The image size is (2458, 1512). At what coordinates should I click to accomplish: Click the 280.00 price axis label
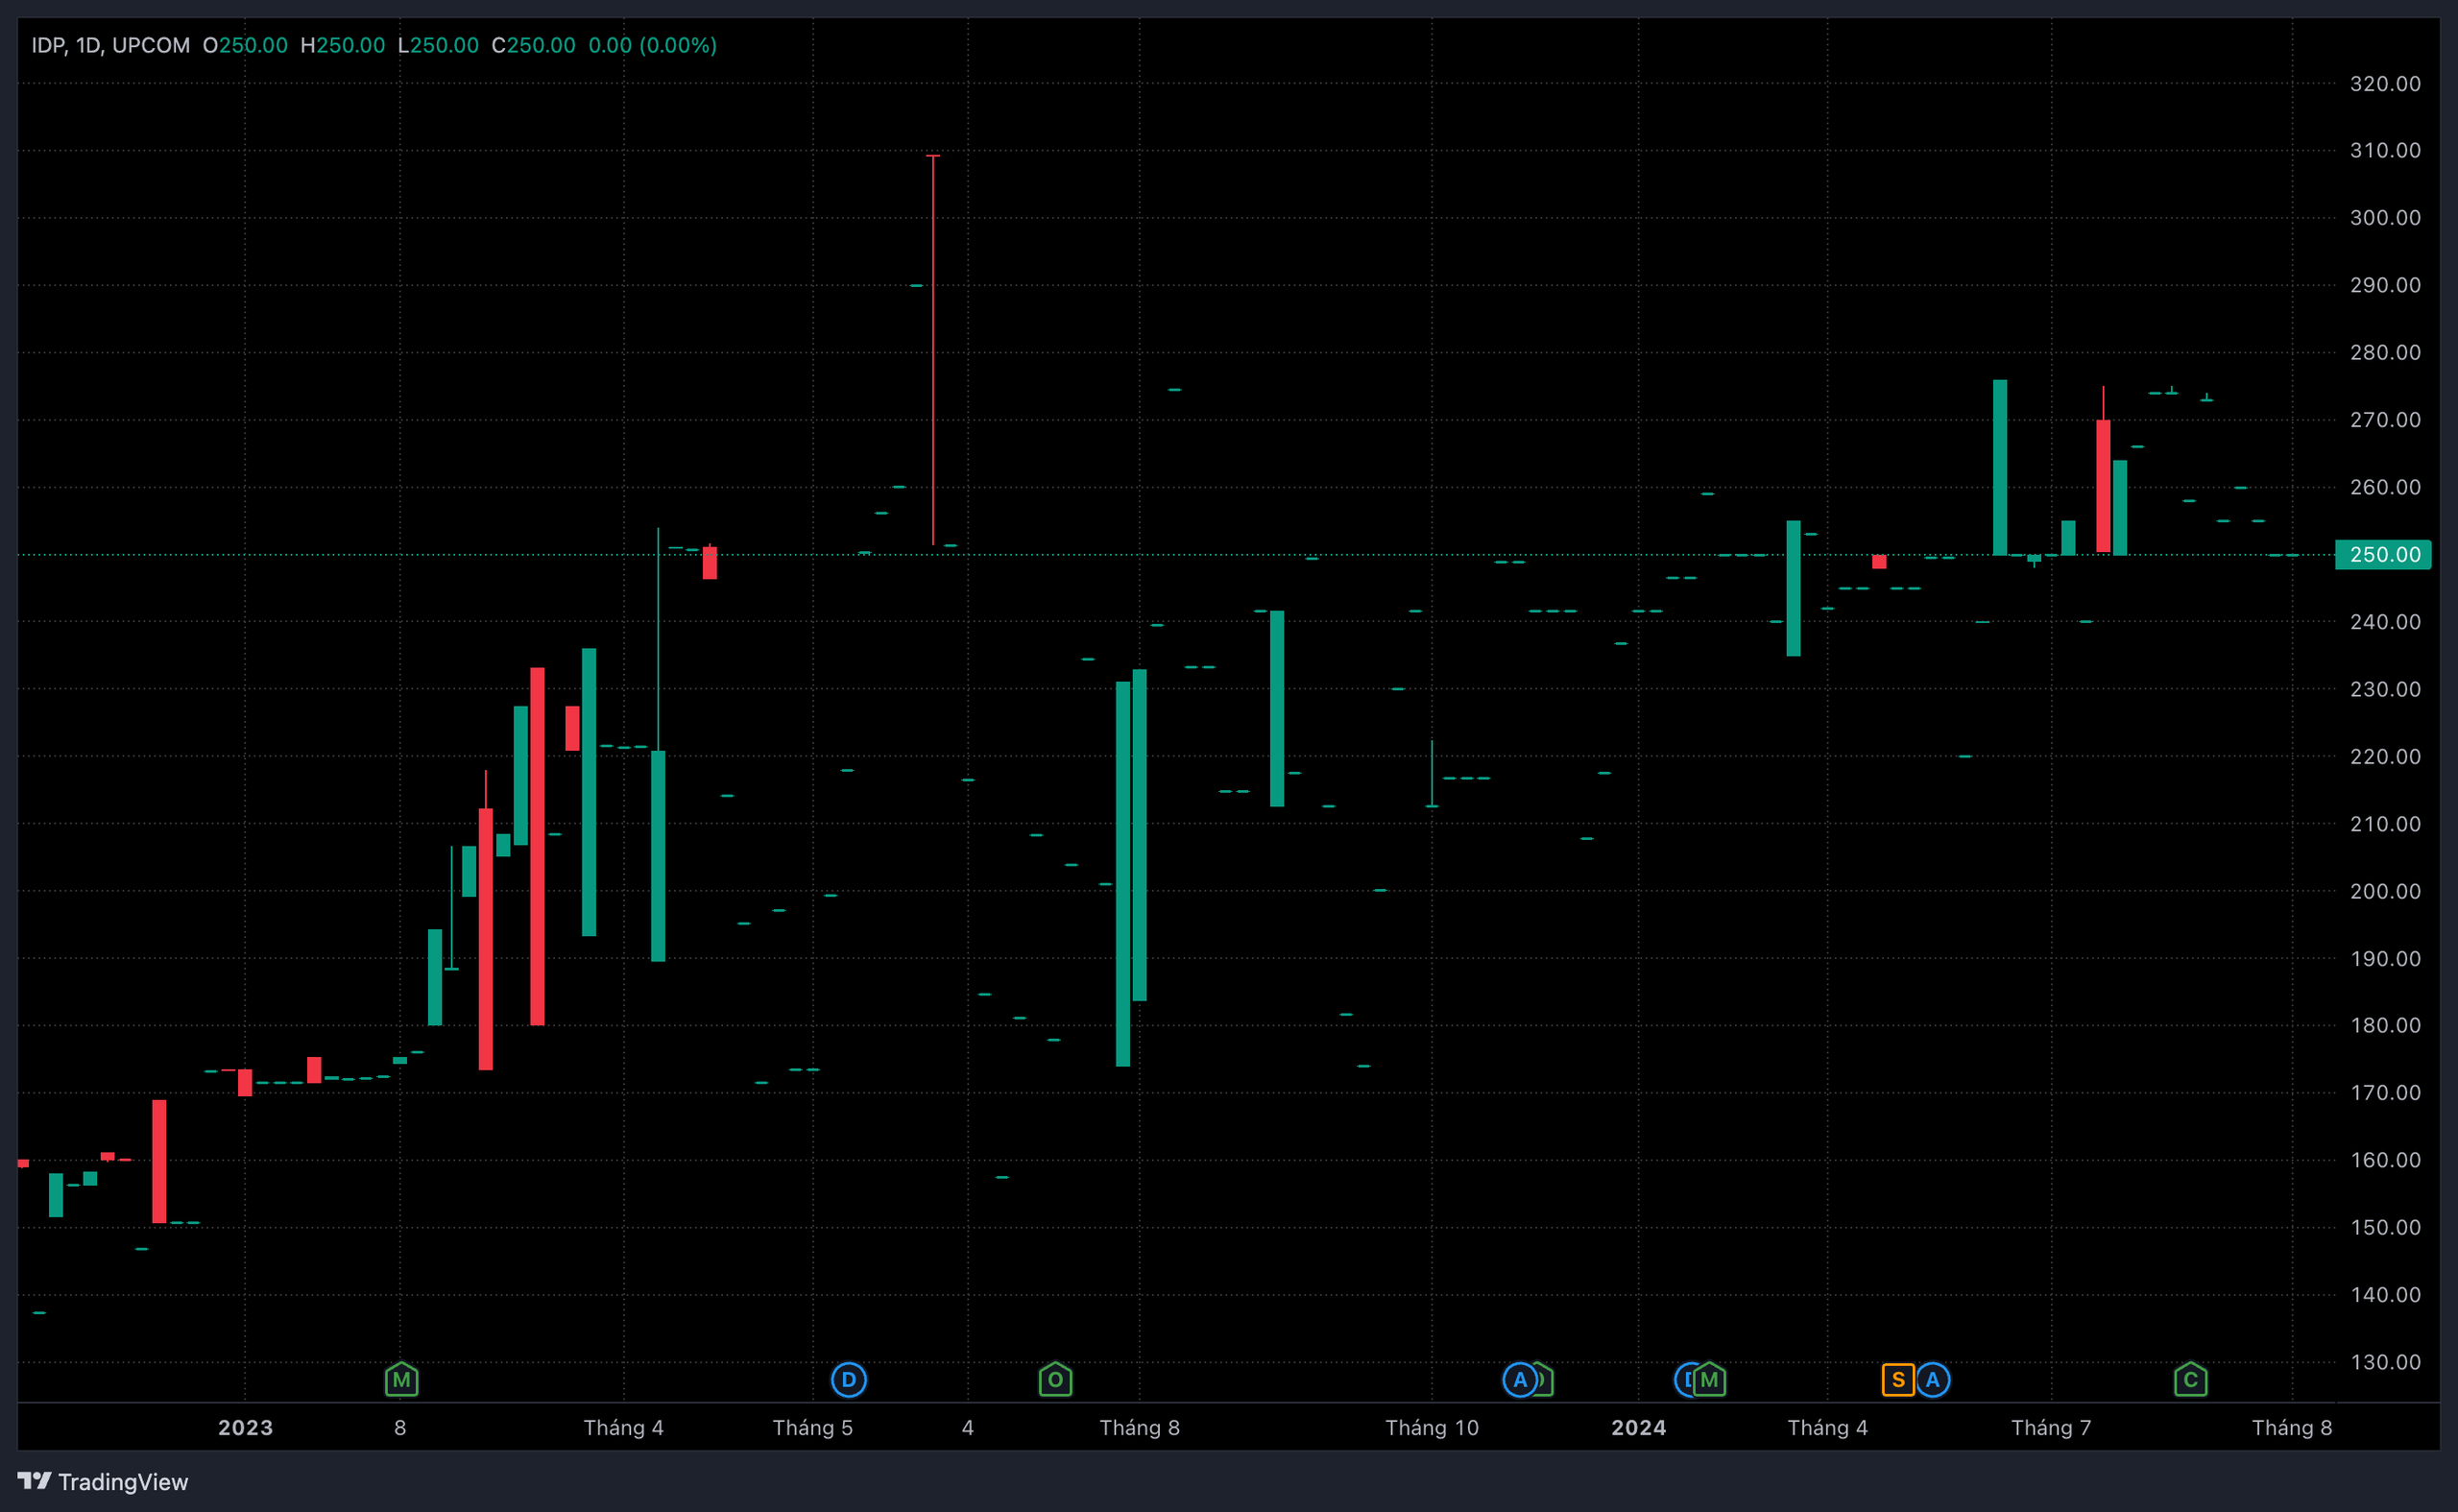[2385, 352]
